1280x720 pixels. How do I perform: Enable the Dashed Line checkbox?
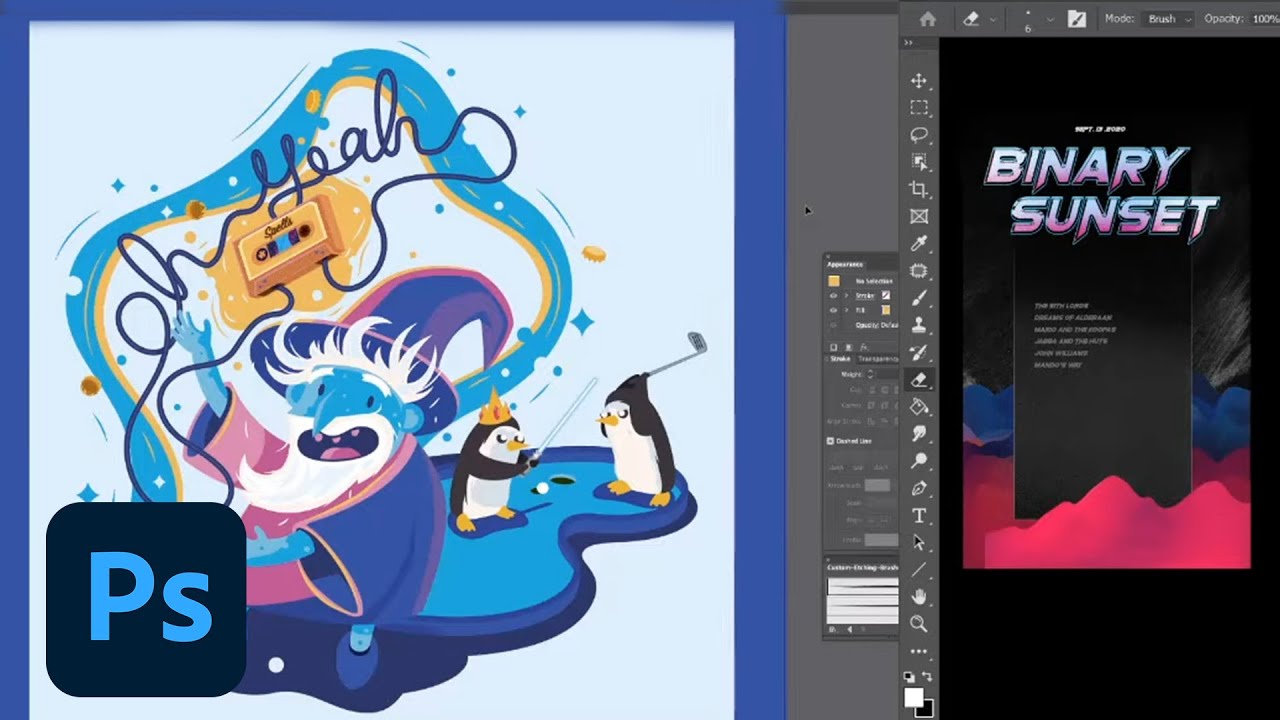[830, 440]
